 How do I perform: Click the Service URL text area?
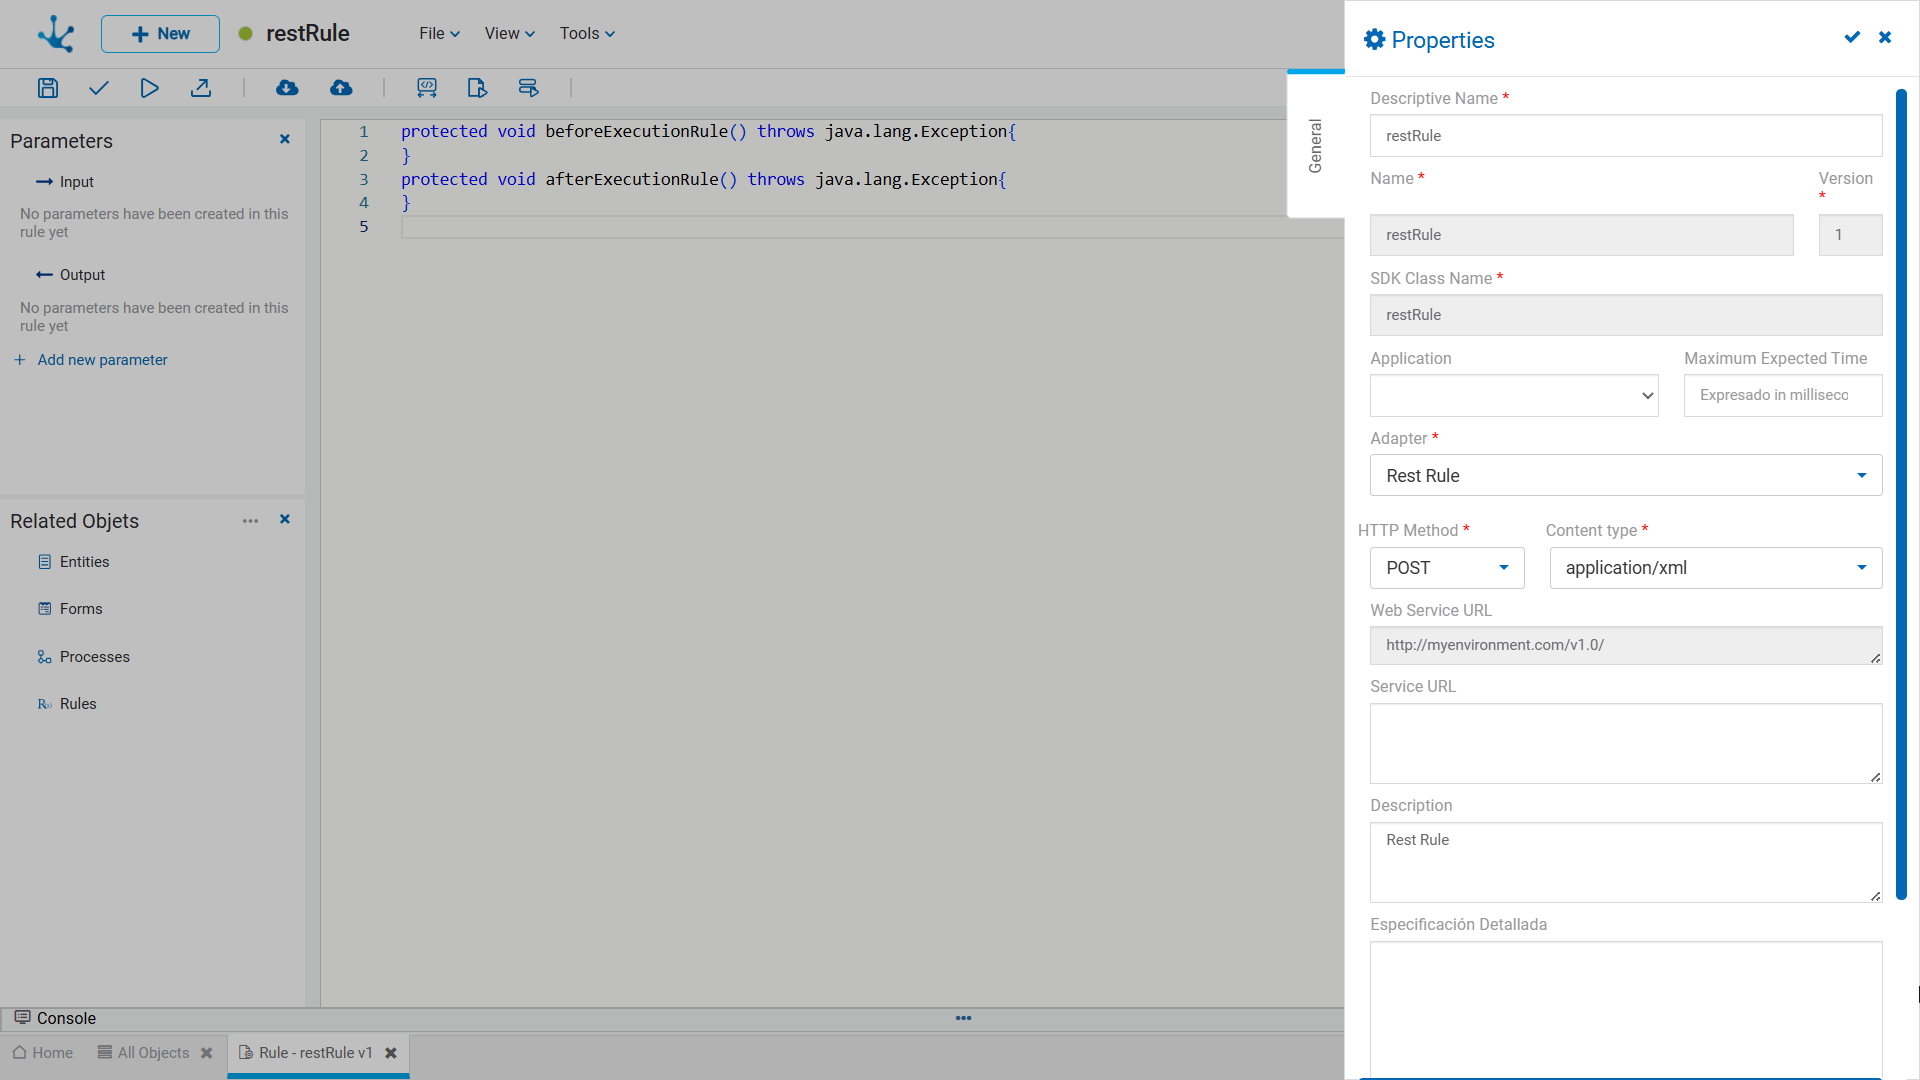coord(1626,743)
